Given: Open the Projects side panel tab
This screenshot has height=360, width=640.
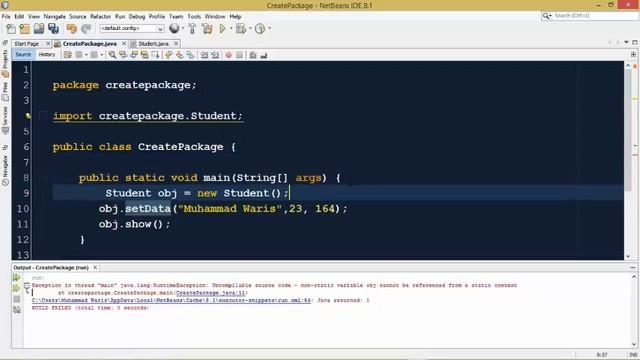Looking at the screenshot, I should point(5,63).
